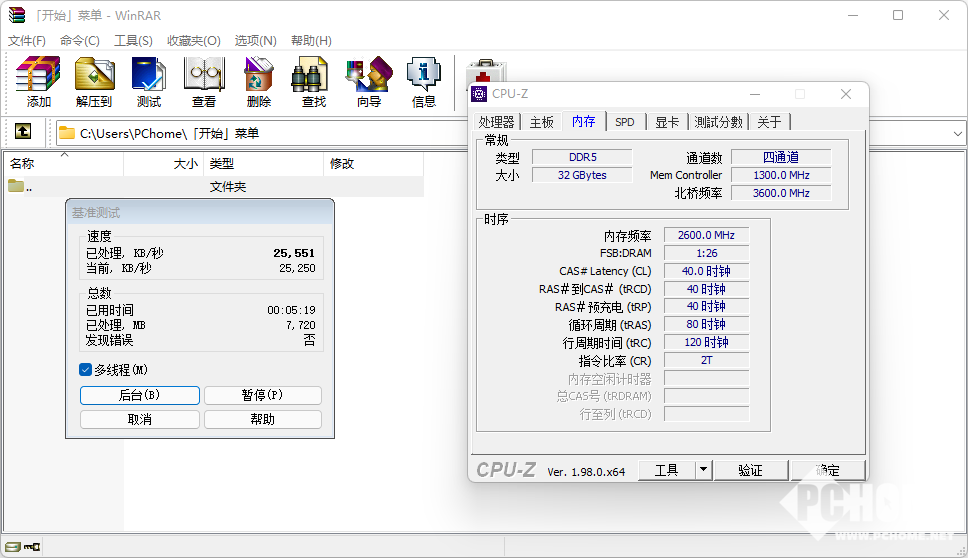Click the up-one-level folder arrow icon

(x=23, y=131)
